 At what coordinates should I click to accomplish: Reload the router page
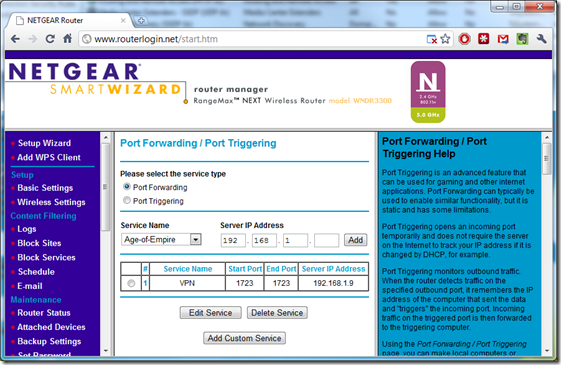[50, 39]
